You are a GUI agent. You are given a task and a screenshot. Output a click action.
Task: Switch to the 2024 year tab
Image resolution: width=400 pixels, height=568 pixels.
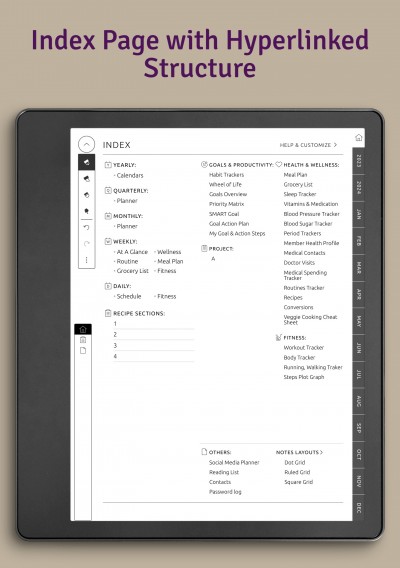click(x=358, y=188)
